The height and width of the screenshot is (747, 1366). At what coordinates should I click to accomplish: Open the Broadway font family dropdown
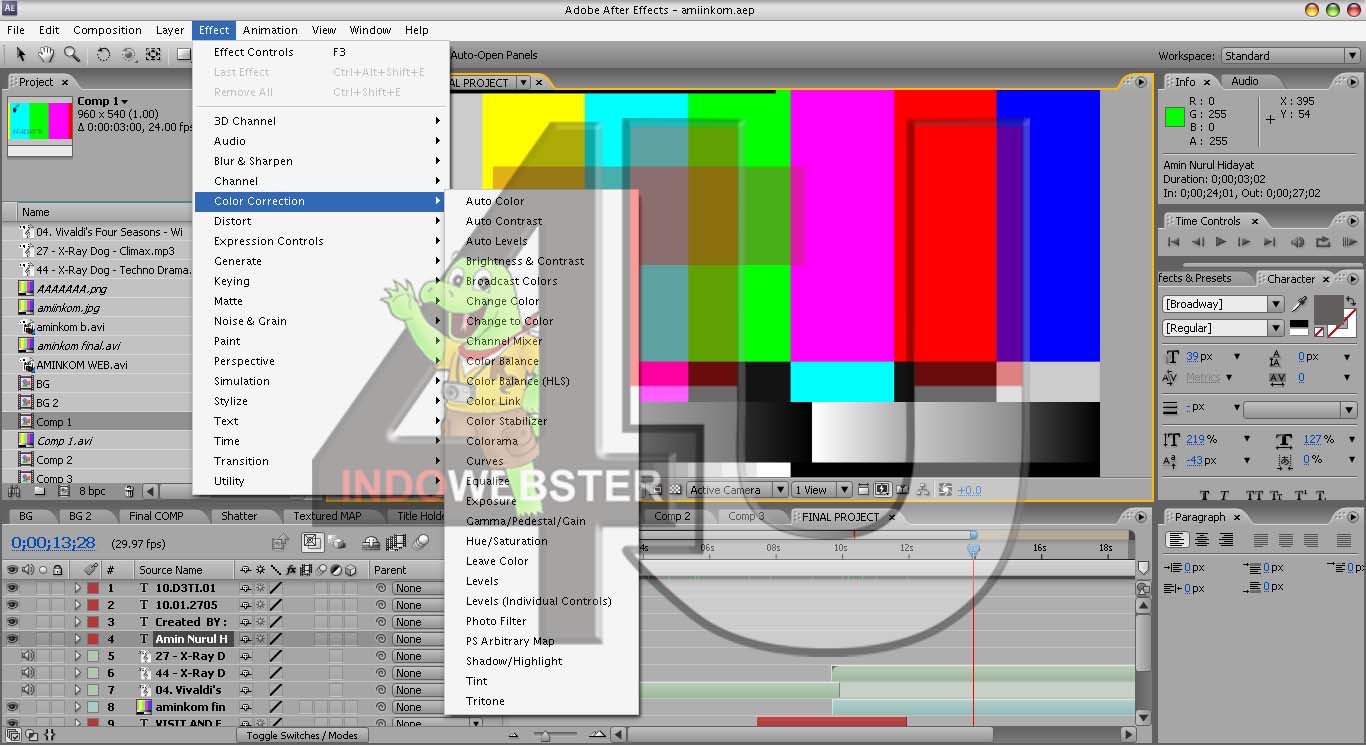[1276, 304]
